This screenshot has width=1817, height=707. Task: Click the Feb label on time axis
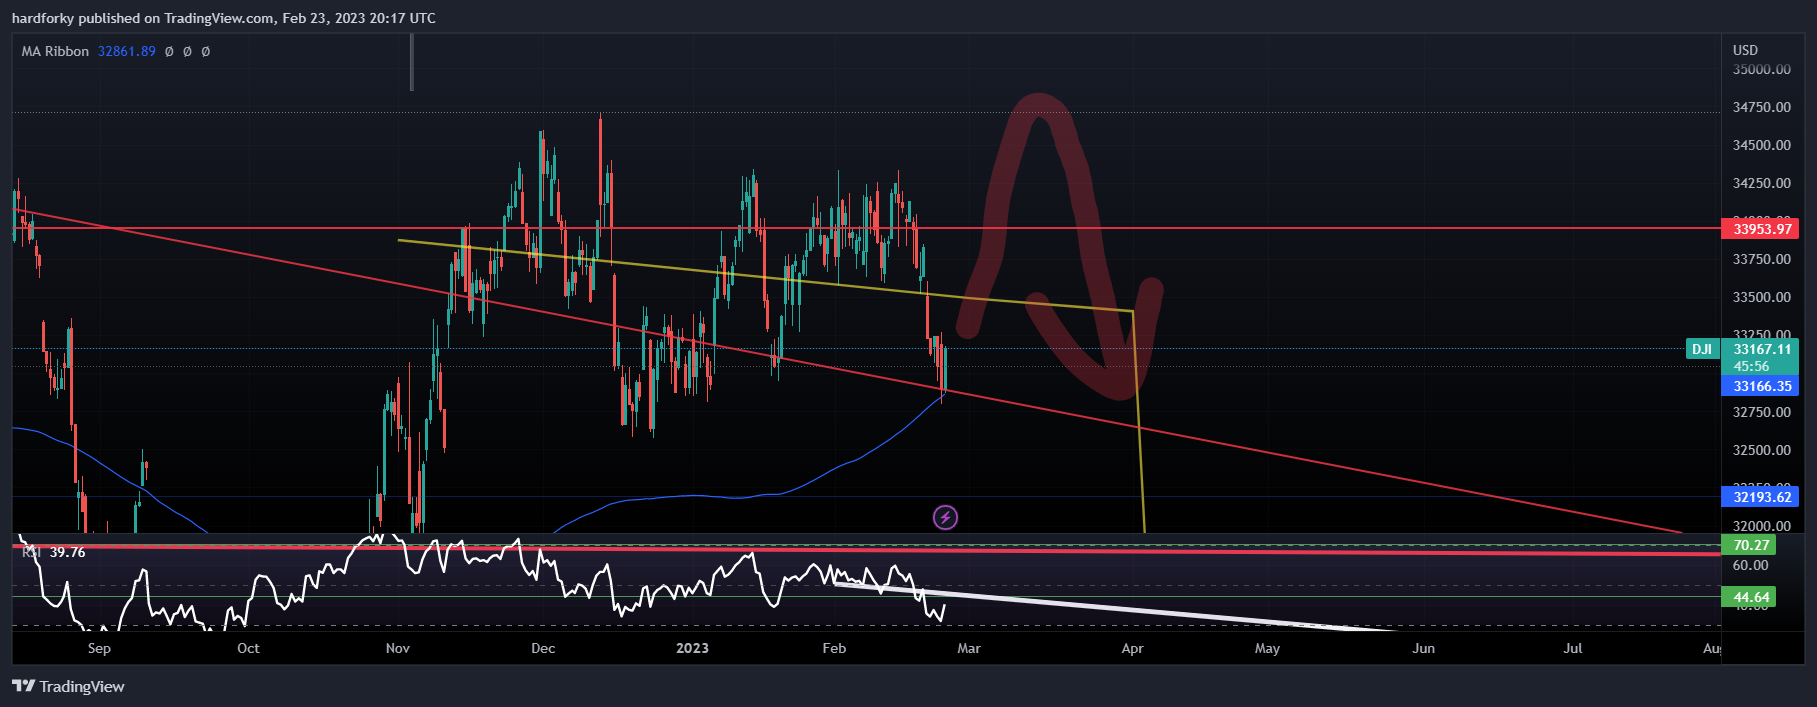[834, 648]
